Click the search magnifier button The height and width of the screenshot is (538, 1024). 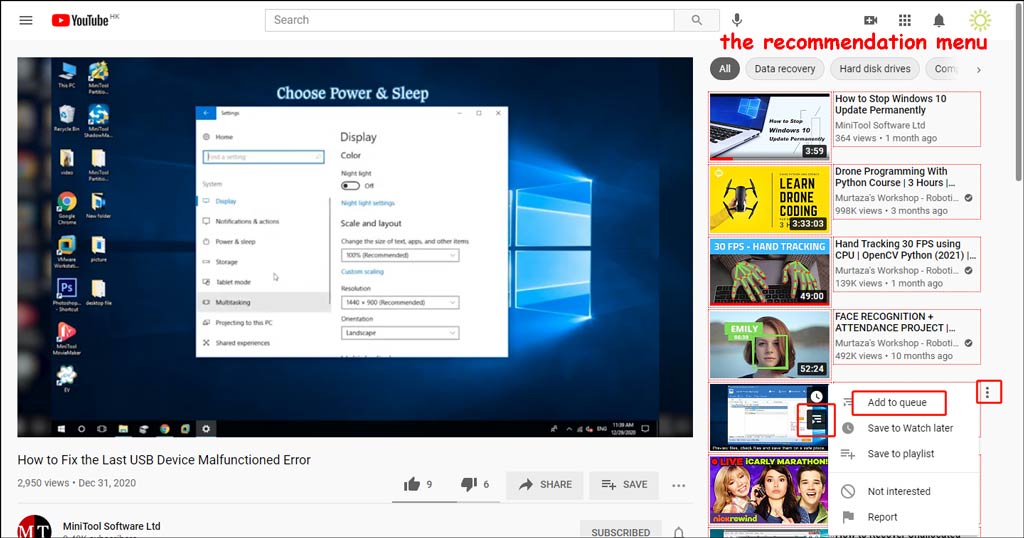coord(696,20)
